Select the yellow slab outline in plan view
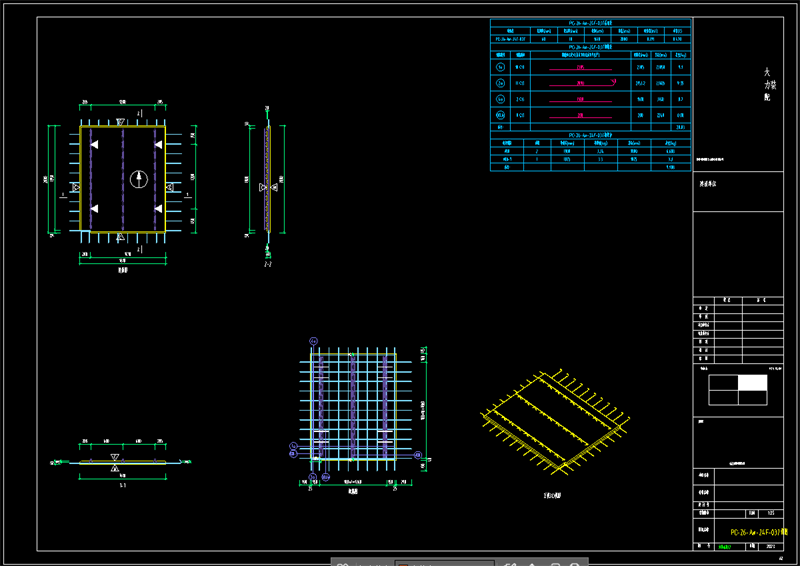The image size is (800, 566). tap(122, 179)
